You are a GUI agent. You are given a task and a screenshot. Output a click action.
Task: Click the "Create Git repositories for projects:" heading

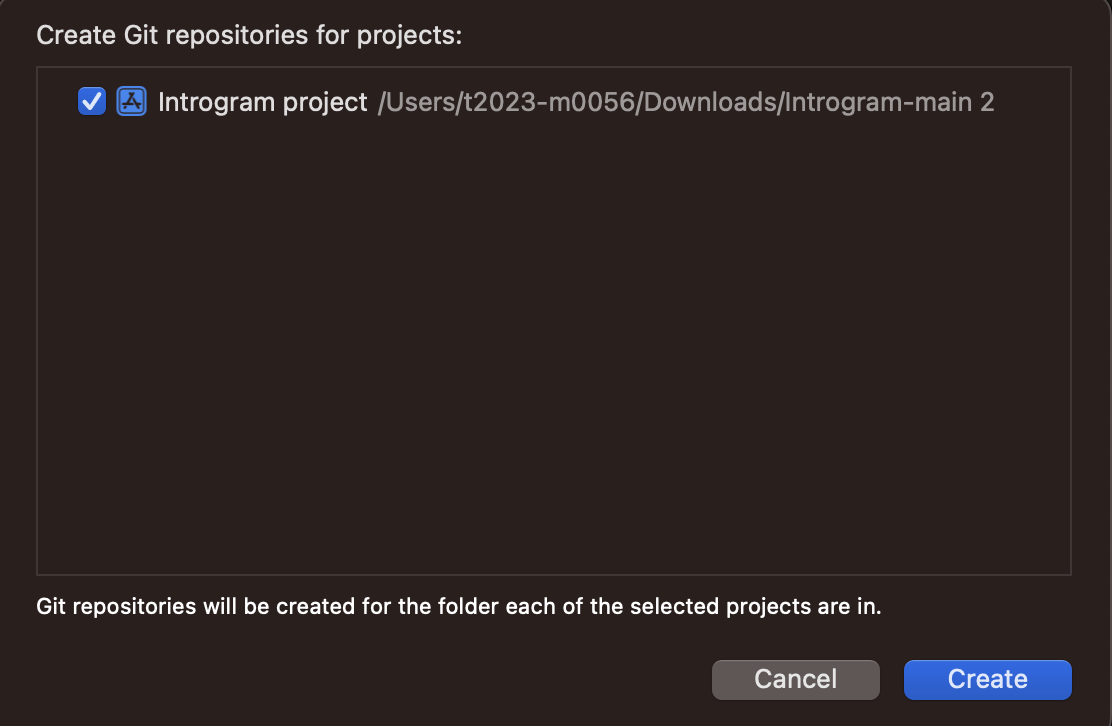[x=249, y=35]
